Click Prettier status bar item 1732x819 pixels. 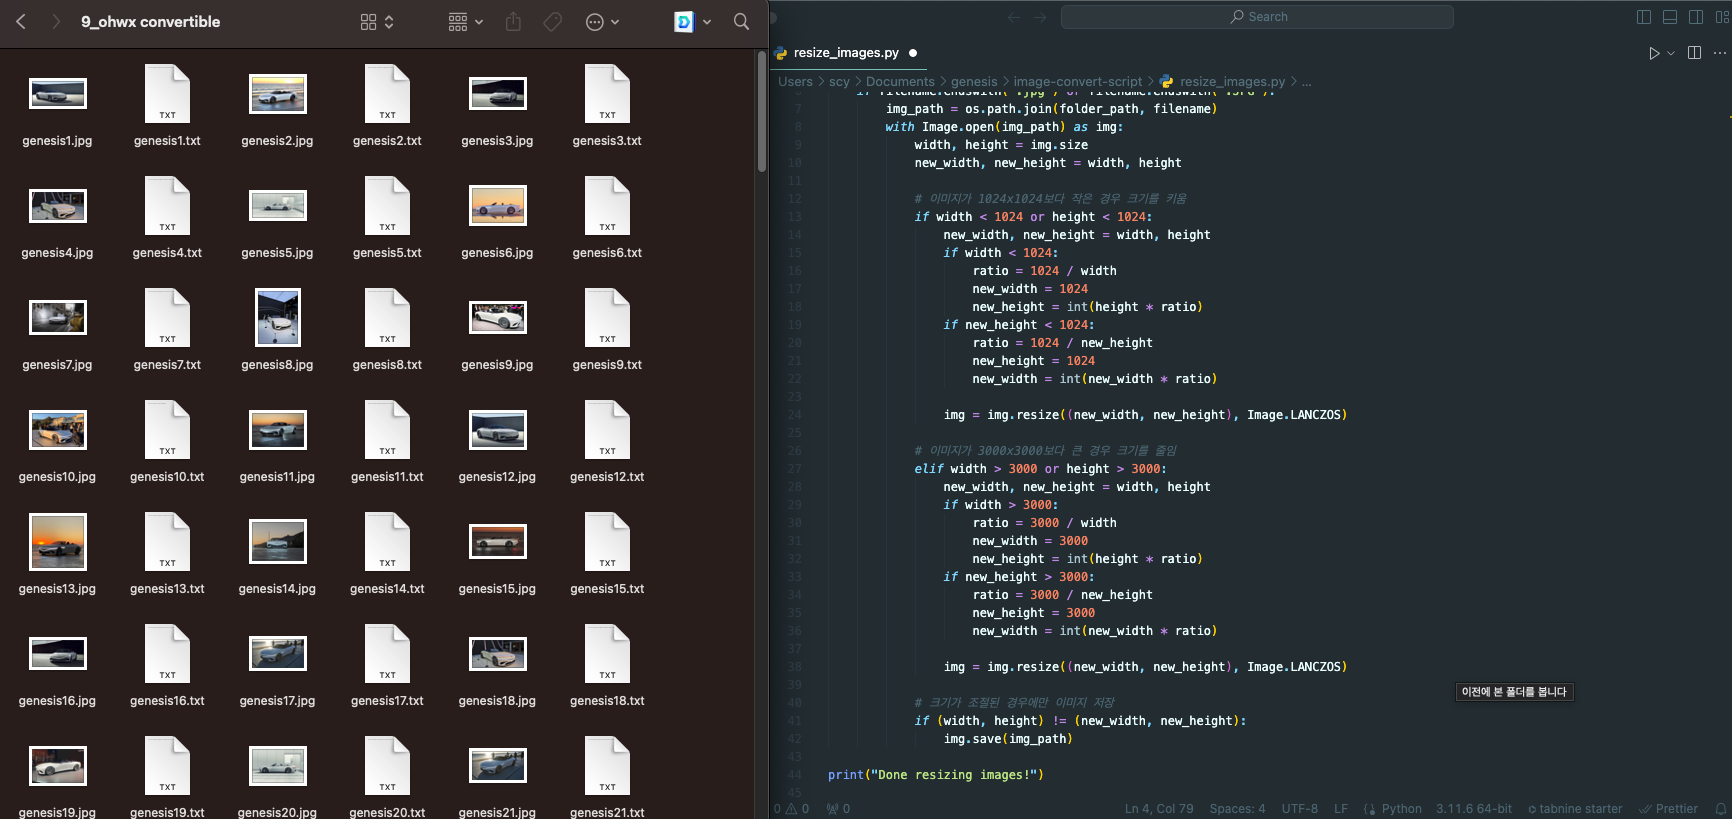[1668, 809]
